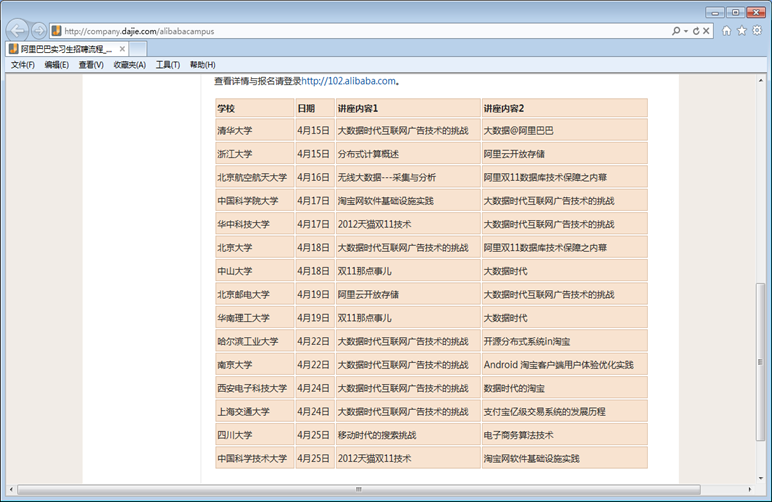772x502 pixels.
Task: Open the 工具(T) menu
Action: click(168, 64)
